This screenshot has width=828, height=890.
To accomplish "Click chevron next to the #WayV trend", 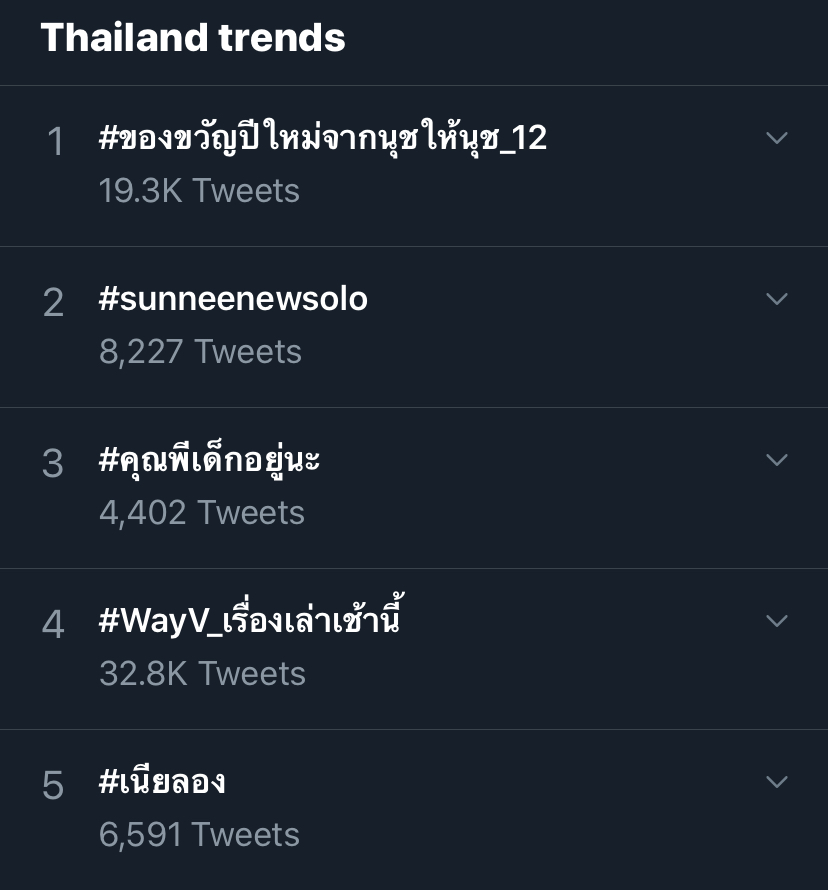I will (777, 621).
